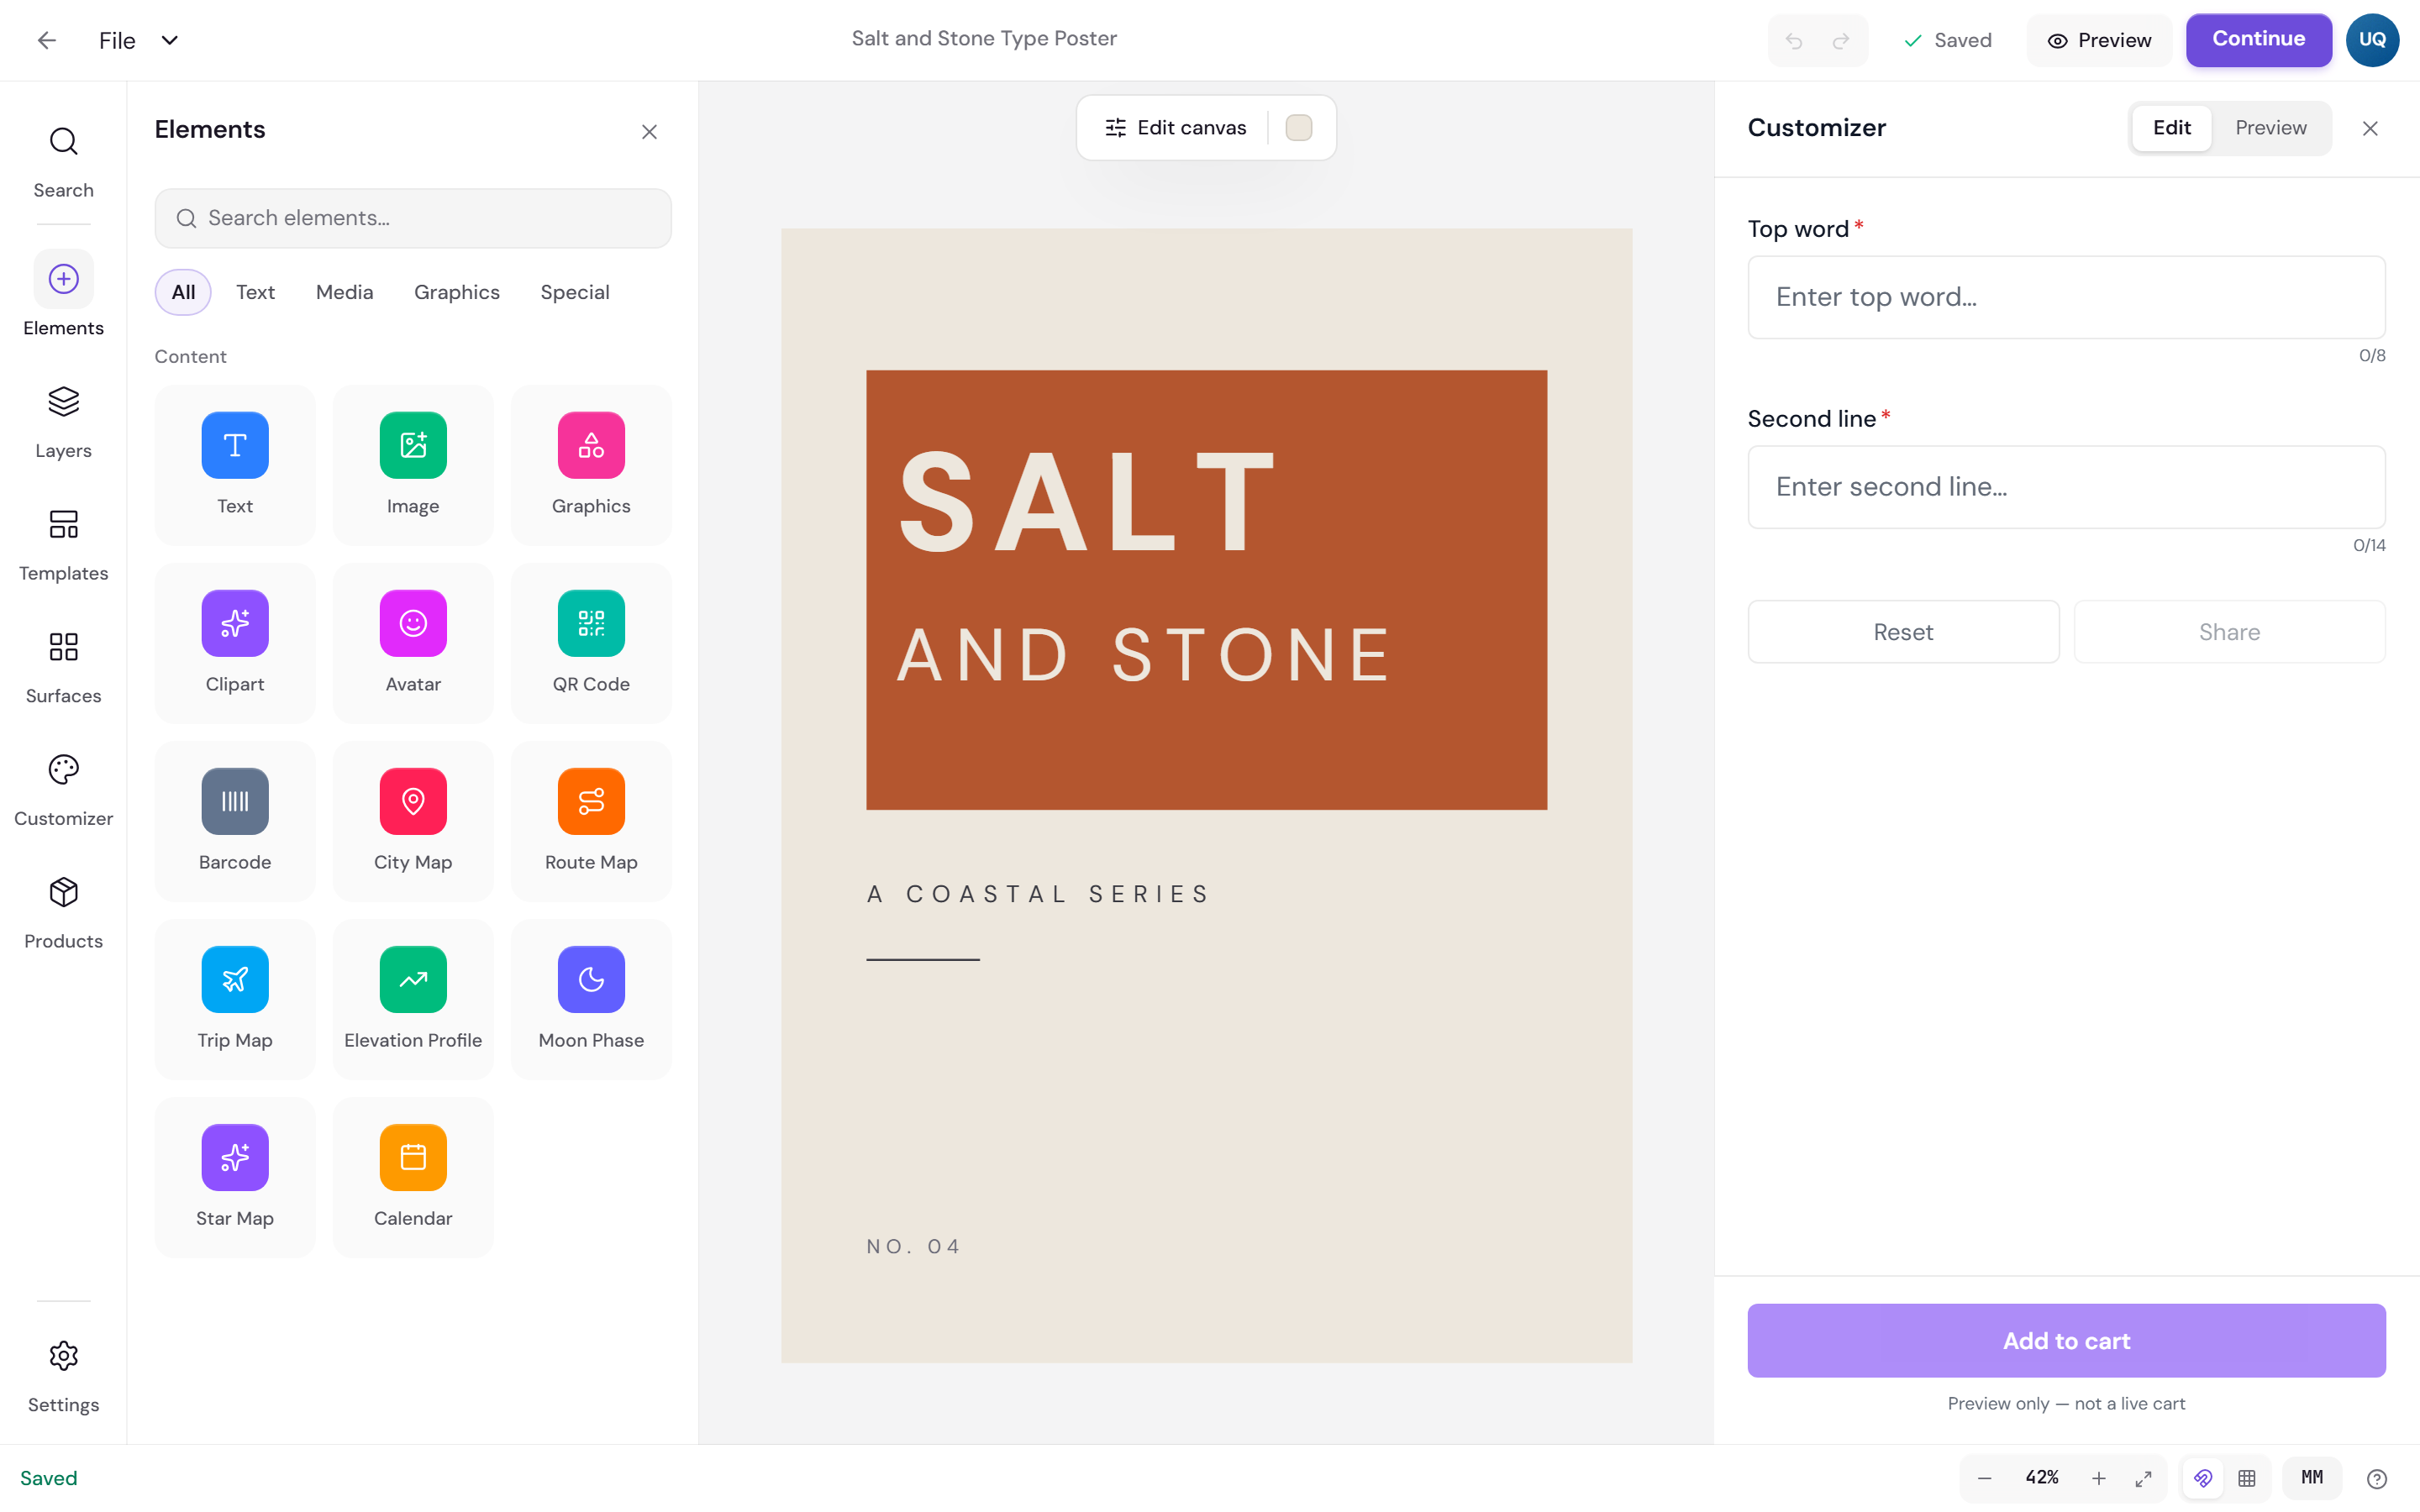Add a Trip Map element
The image size is (2420, 1512).
[x=235, y=999]
